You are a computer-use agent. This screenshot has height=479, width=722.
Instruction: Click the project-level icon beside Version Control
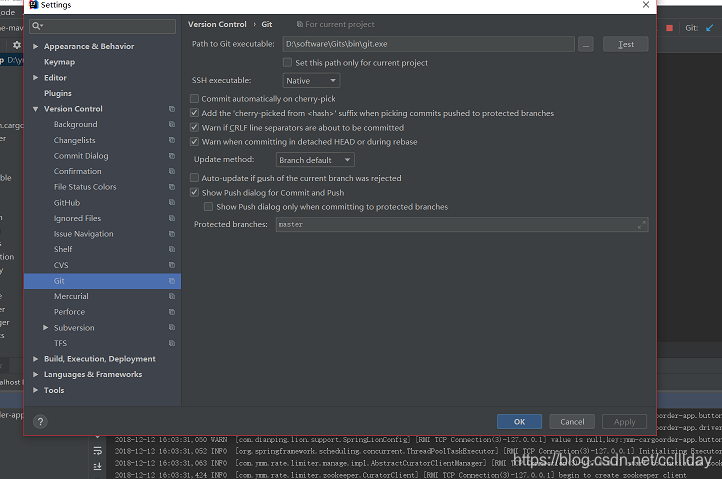[172, 109]
